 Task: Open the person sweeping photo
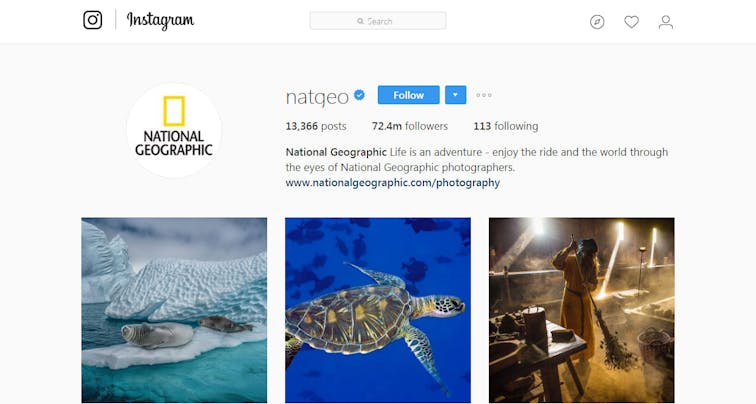pyautogui.click(x=581, y=310)
